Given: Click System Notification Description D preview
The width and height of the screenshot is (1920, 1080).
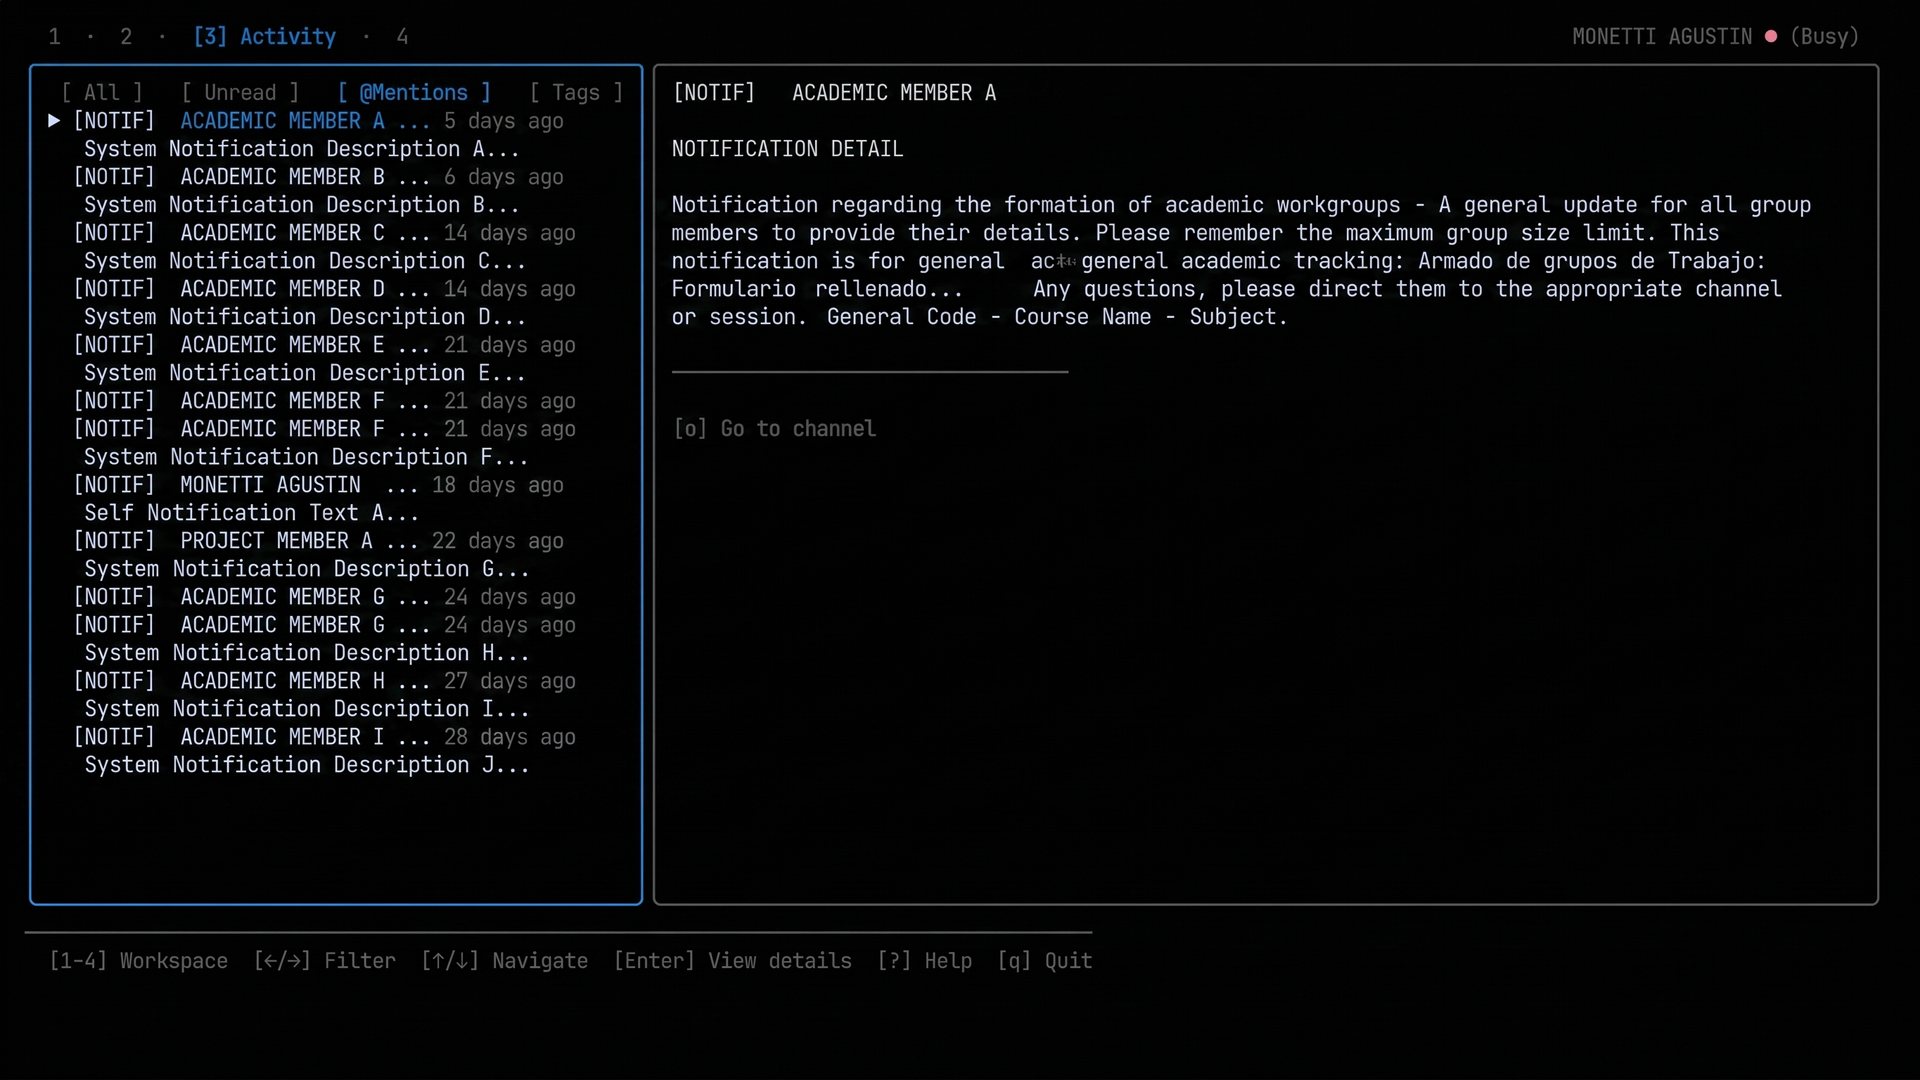Looking at the screenshot, I should coord(305,317).
